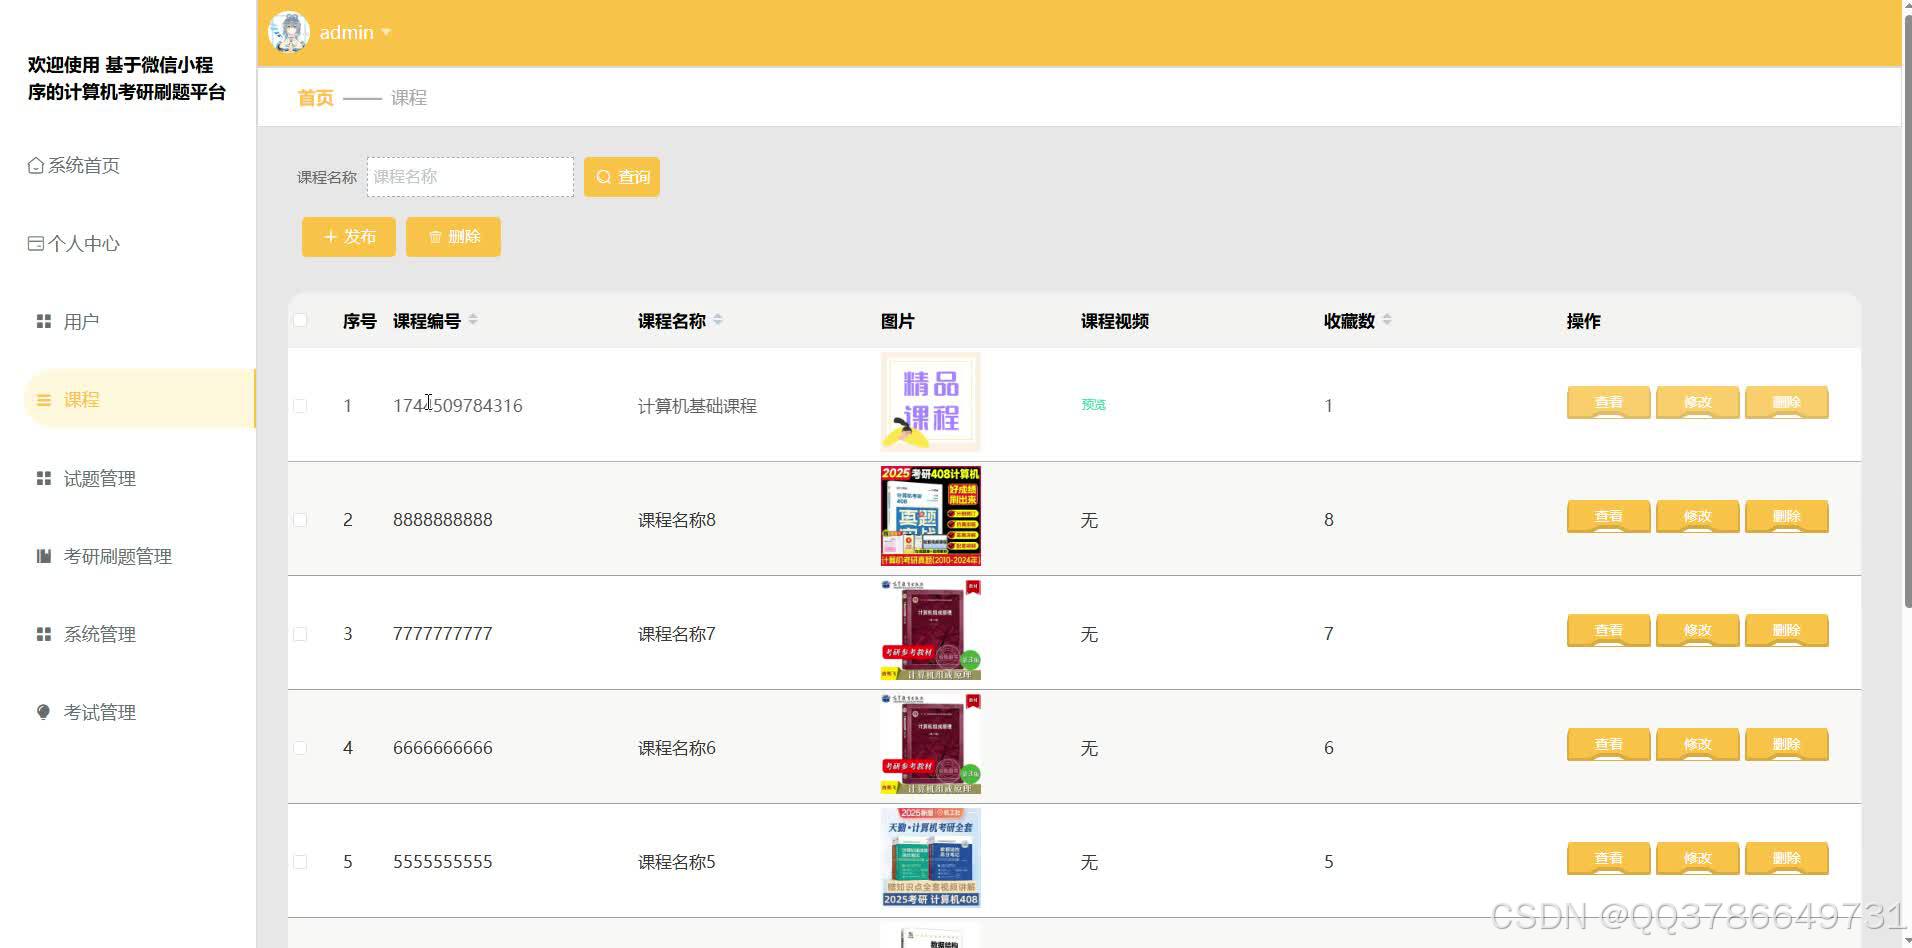1912x948 pixels.
Task: Click the thumbnail image for 课程名称5
Action: tap(929, 857)
